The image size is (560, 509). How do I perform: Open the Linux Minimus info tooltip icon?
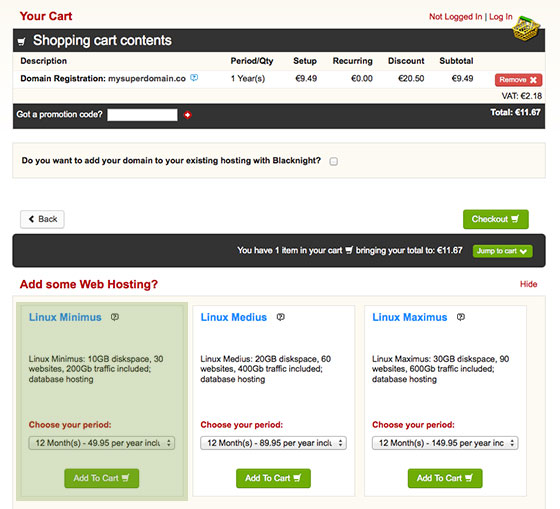coord(115,317)
